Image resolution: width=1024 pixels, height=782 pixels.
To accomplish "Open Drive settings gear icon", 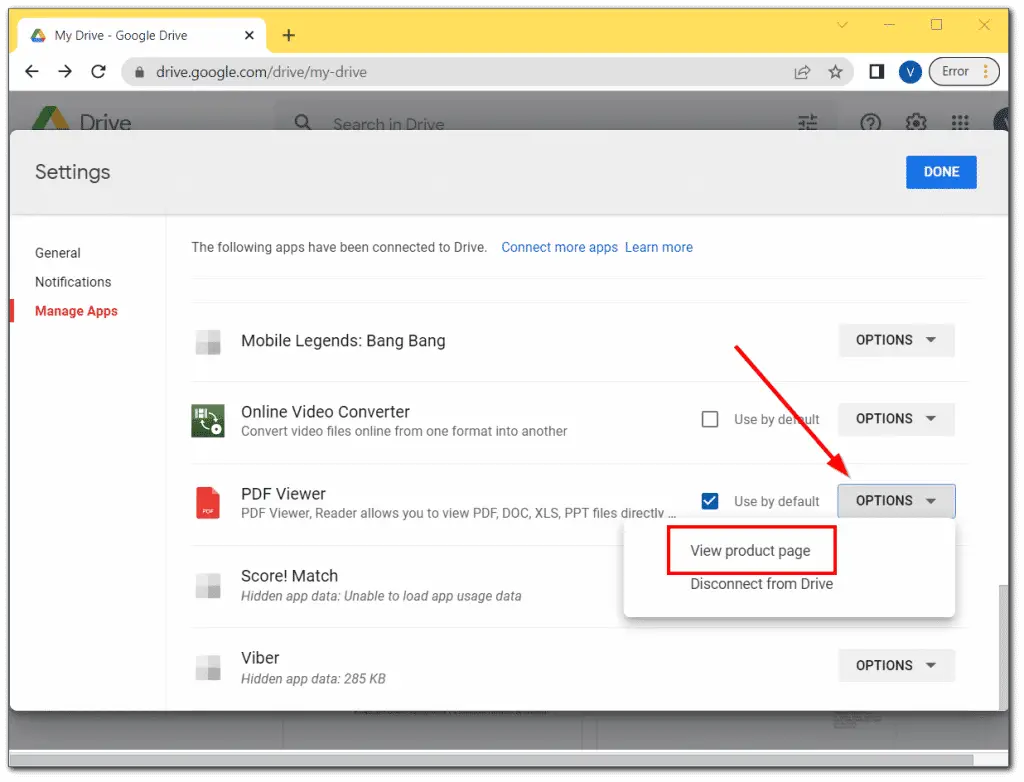I will [x=915, y=123].
